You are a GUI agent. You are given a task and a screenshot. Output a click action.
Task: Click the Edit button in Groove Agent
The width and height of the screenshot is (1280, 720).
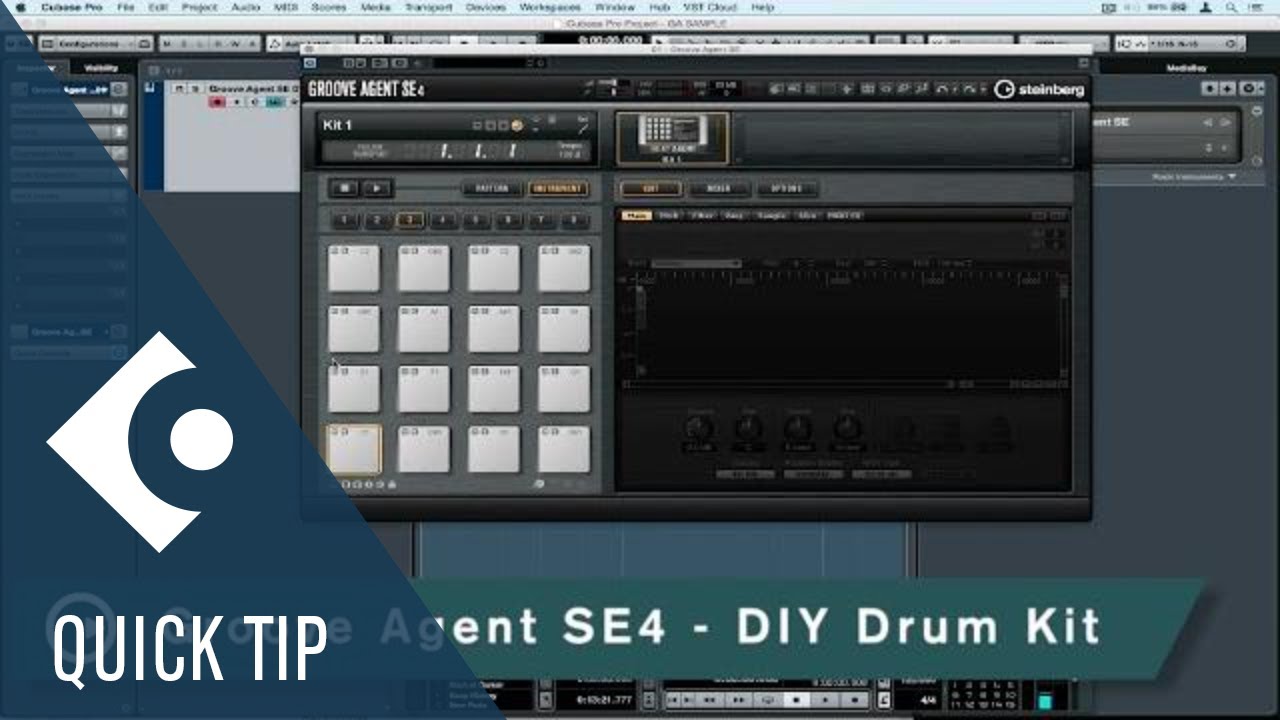pyautogui.click(x=650, y=188)
